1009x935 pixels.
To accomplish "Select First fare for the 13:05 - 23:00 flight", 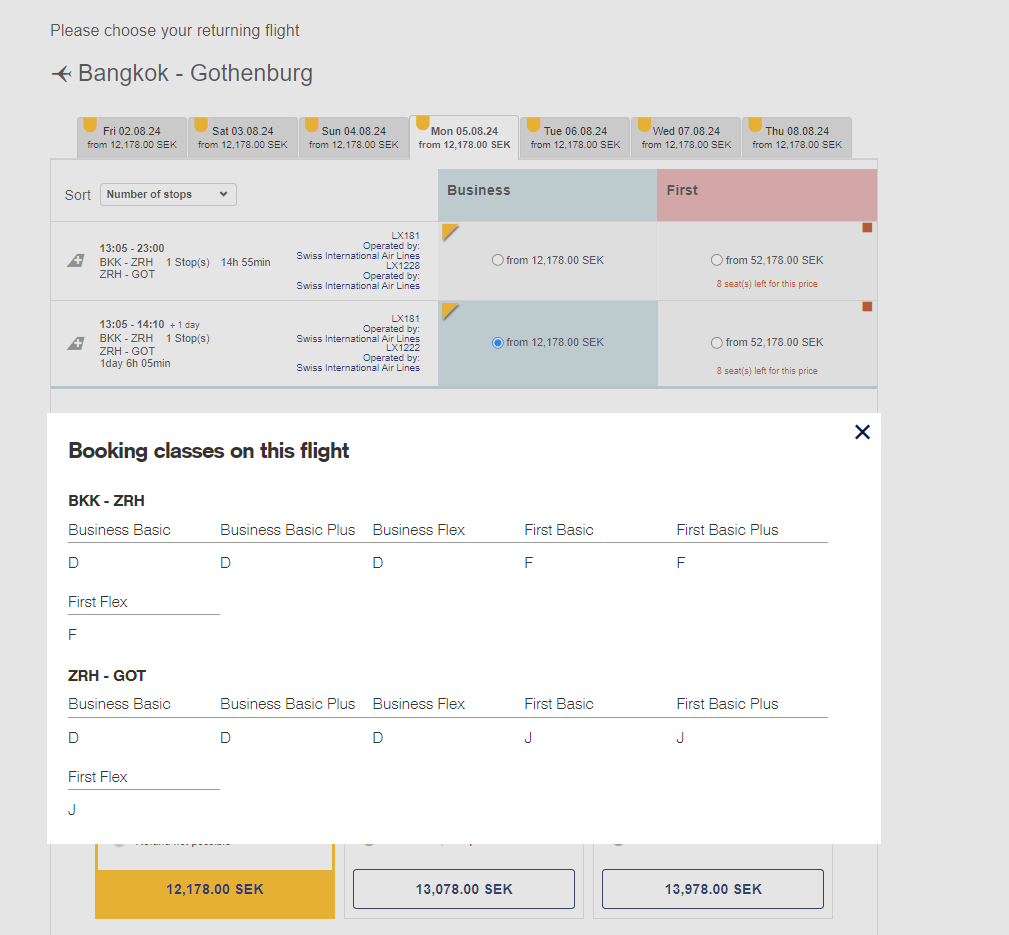I will (717, 260).
